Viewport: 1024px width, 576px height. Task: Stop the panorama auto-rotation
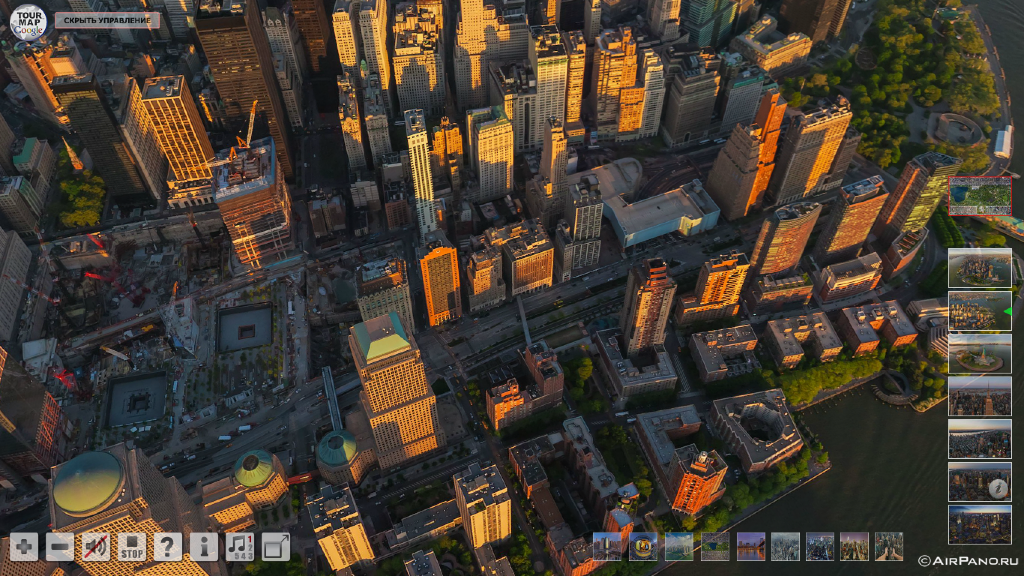click(x=132, y=547)
